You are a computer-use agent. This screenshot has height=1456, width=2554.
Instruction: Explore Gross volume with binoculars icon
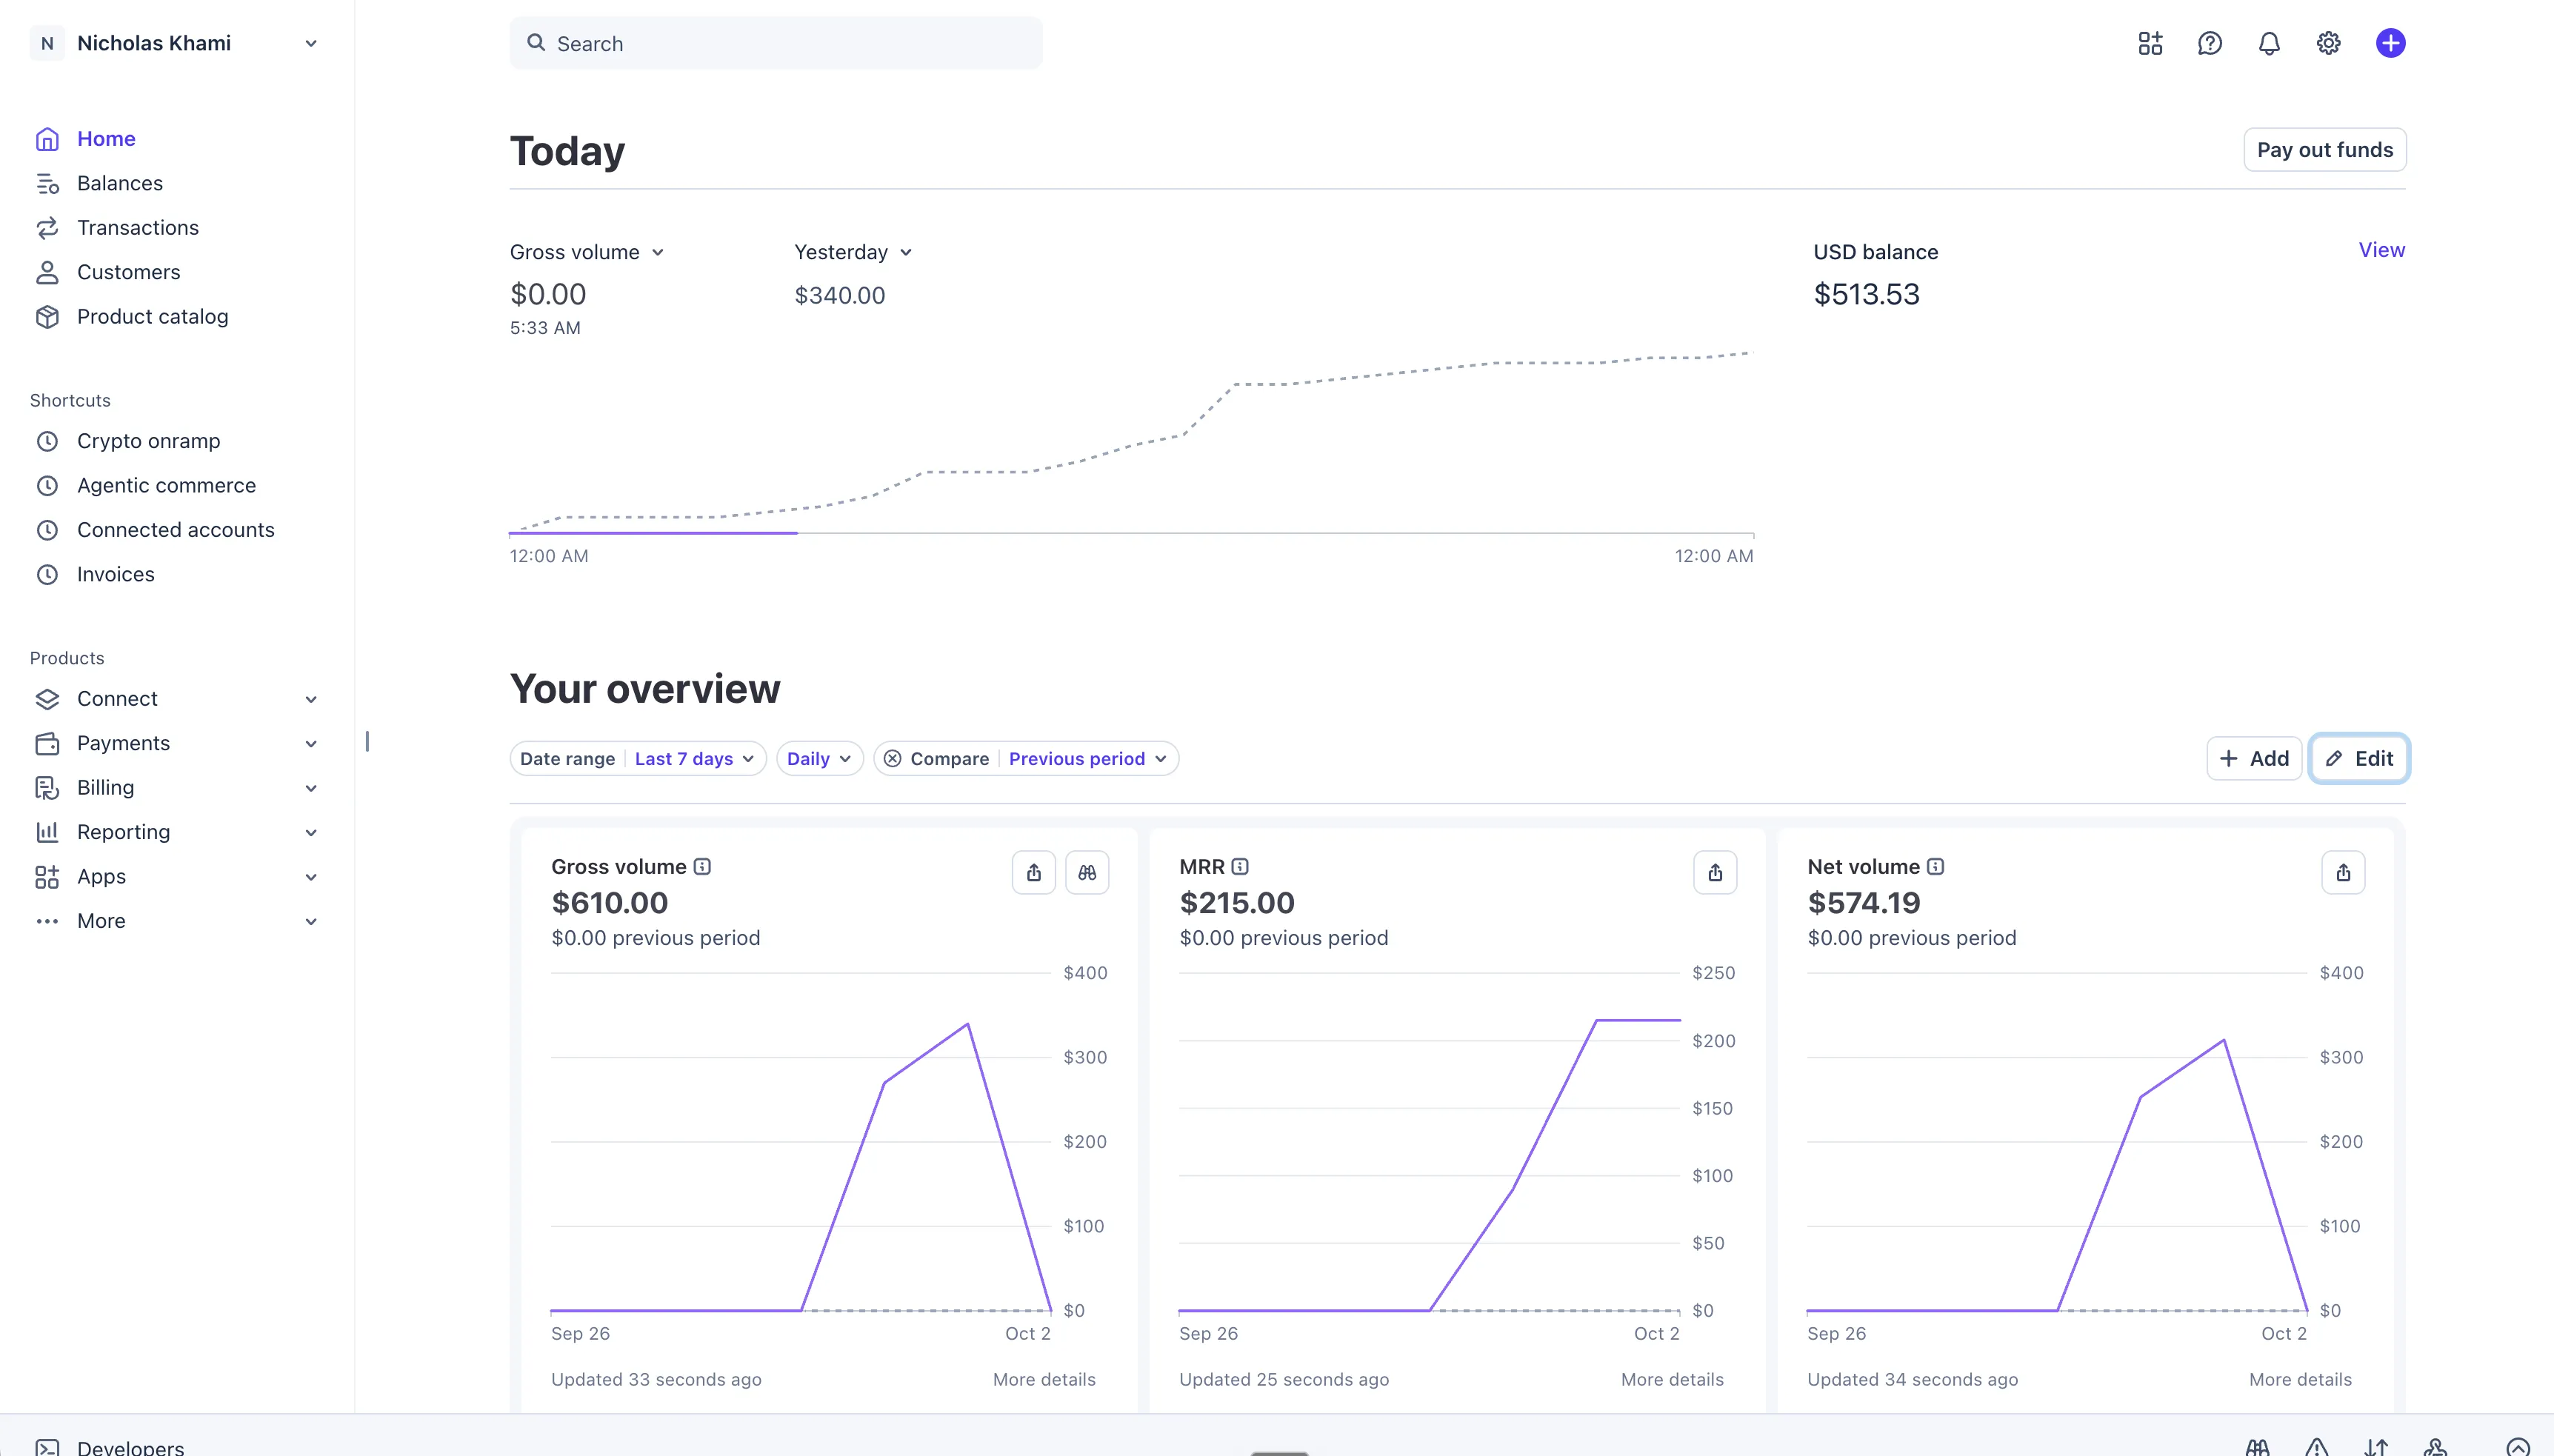(1087, 873)
